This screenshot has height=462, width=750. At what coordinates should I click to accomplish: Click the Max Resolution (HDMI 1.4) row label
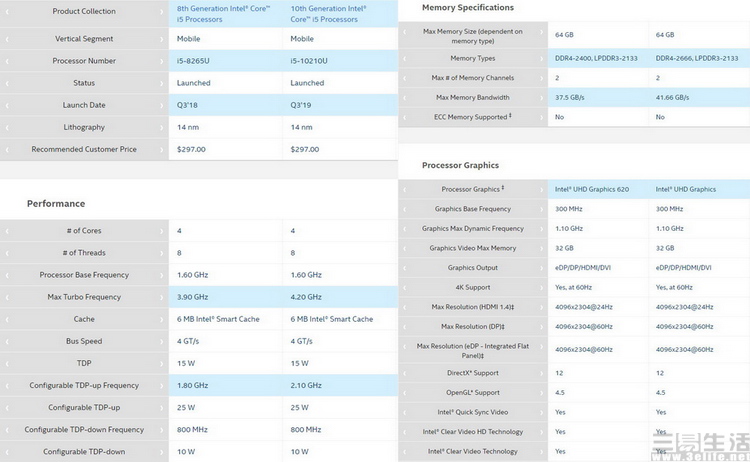tap(473, 307)
